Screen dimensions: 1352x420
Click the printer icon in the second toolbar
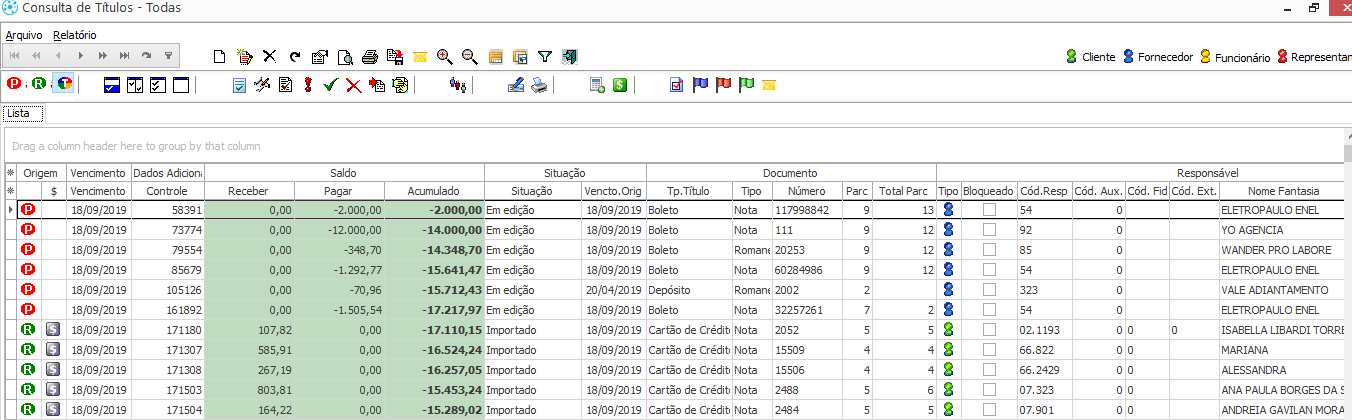pyautogui.click(x=539, y=85)
